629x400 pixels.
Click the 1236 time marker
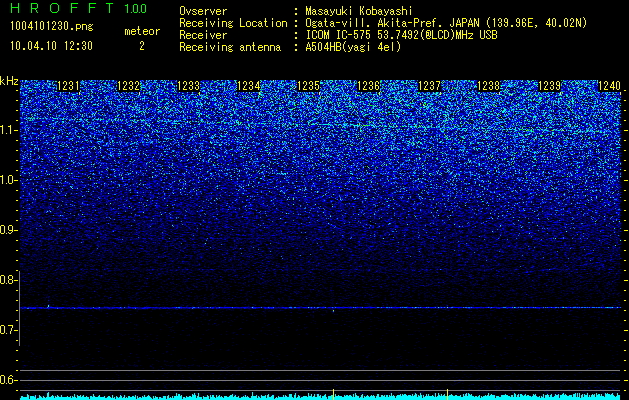pos(369,86)
